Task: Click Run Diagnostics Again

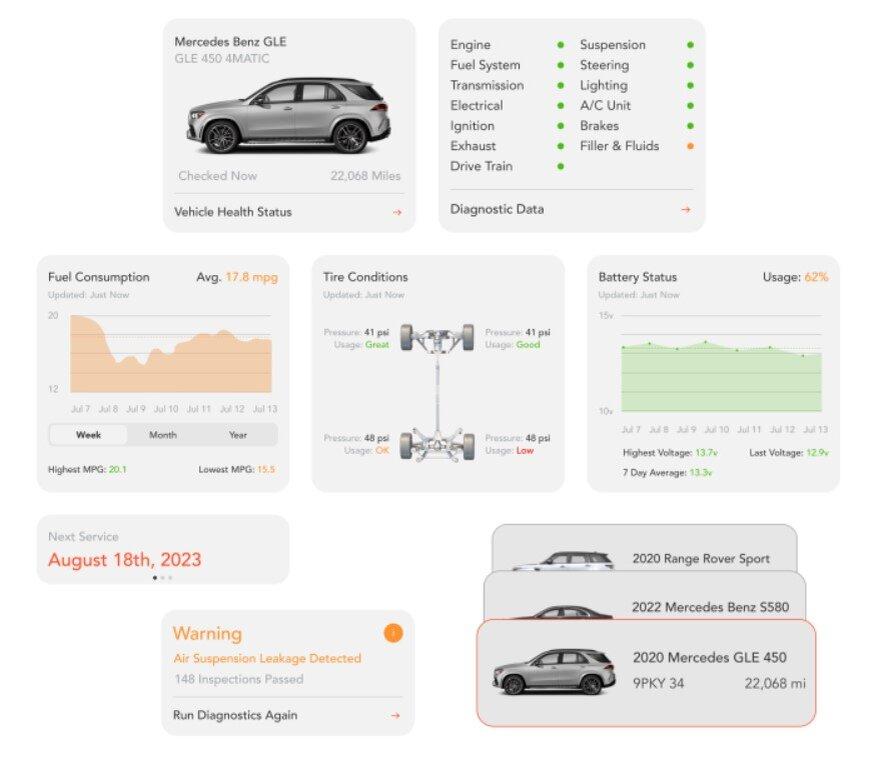Action: pos(235,715)
